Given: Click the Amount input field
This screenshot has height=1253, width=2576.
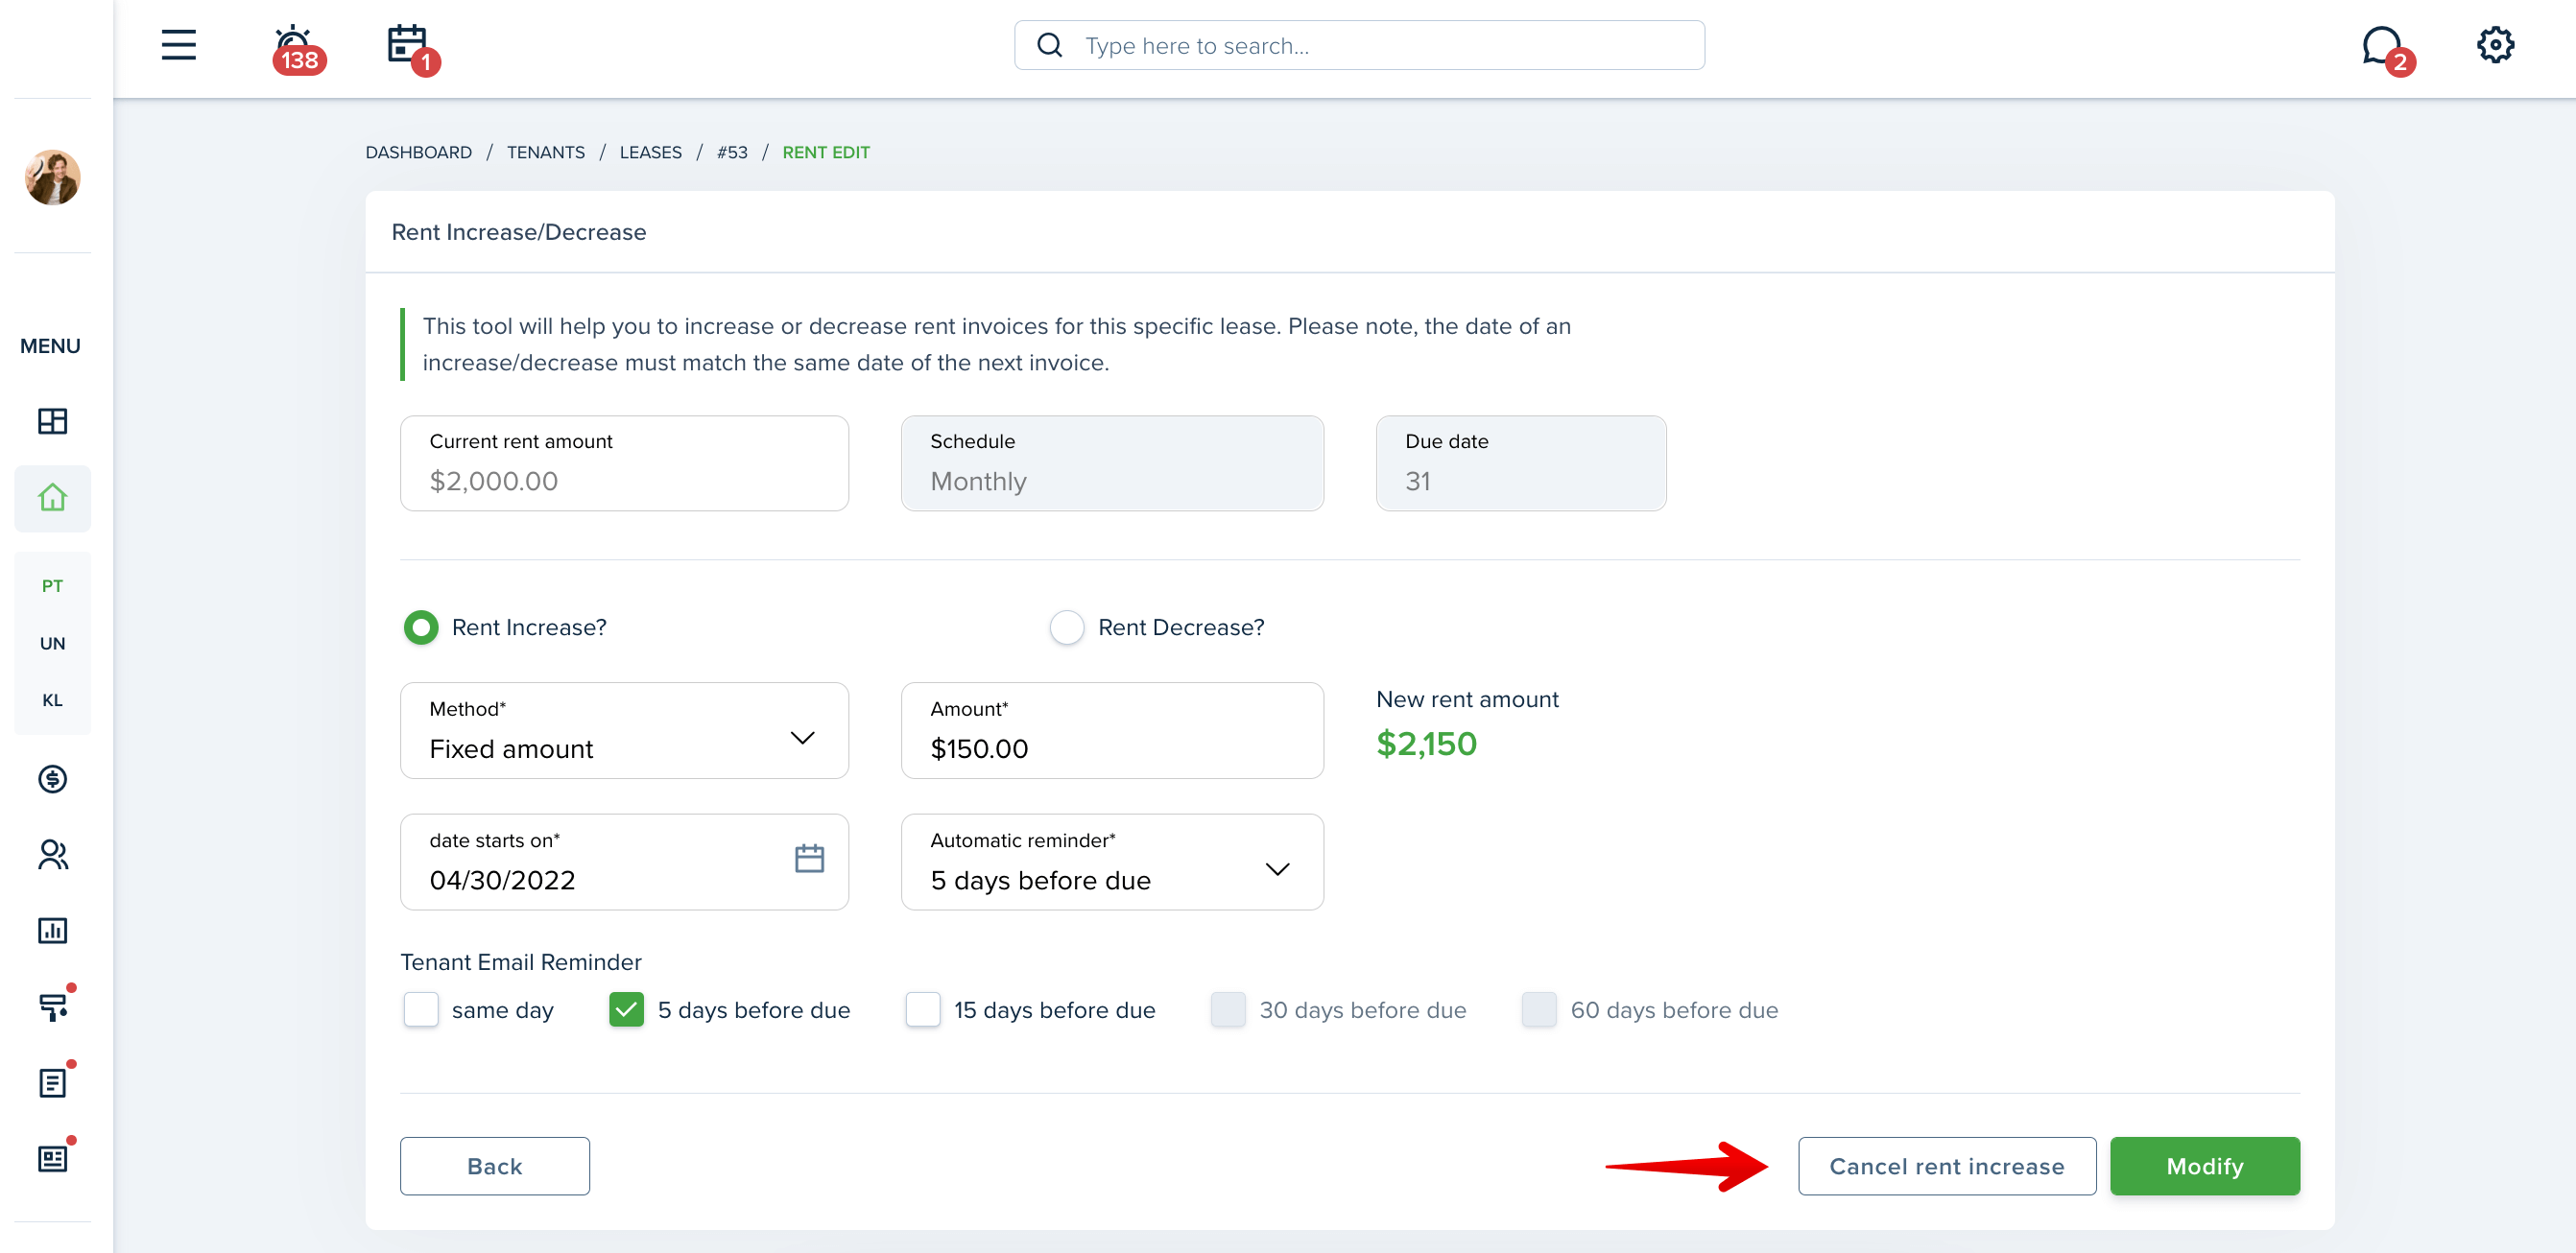Looking at the screenshot, I should [1112, 730].
